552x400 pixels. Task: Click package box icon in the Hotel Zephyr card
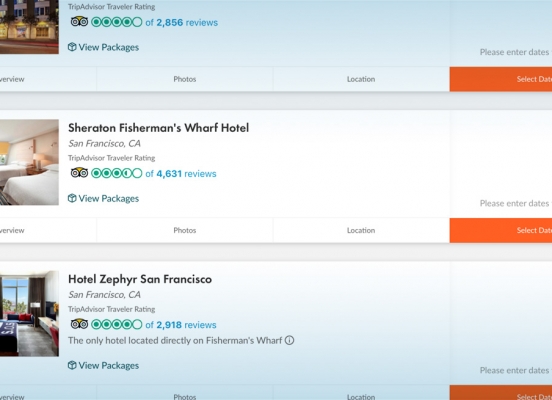[x=72, y=365]
